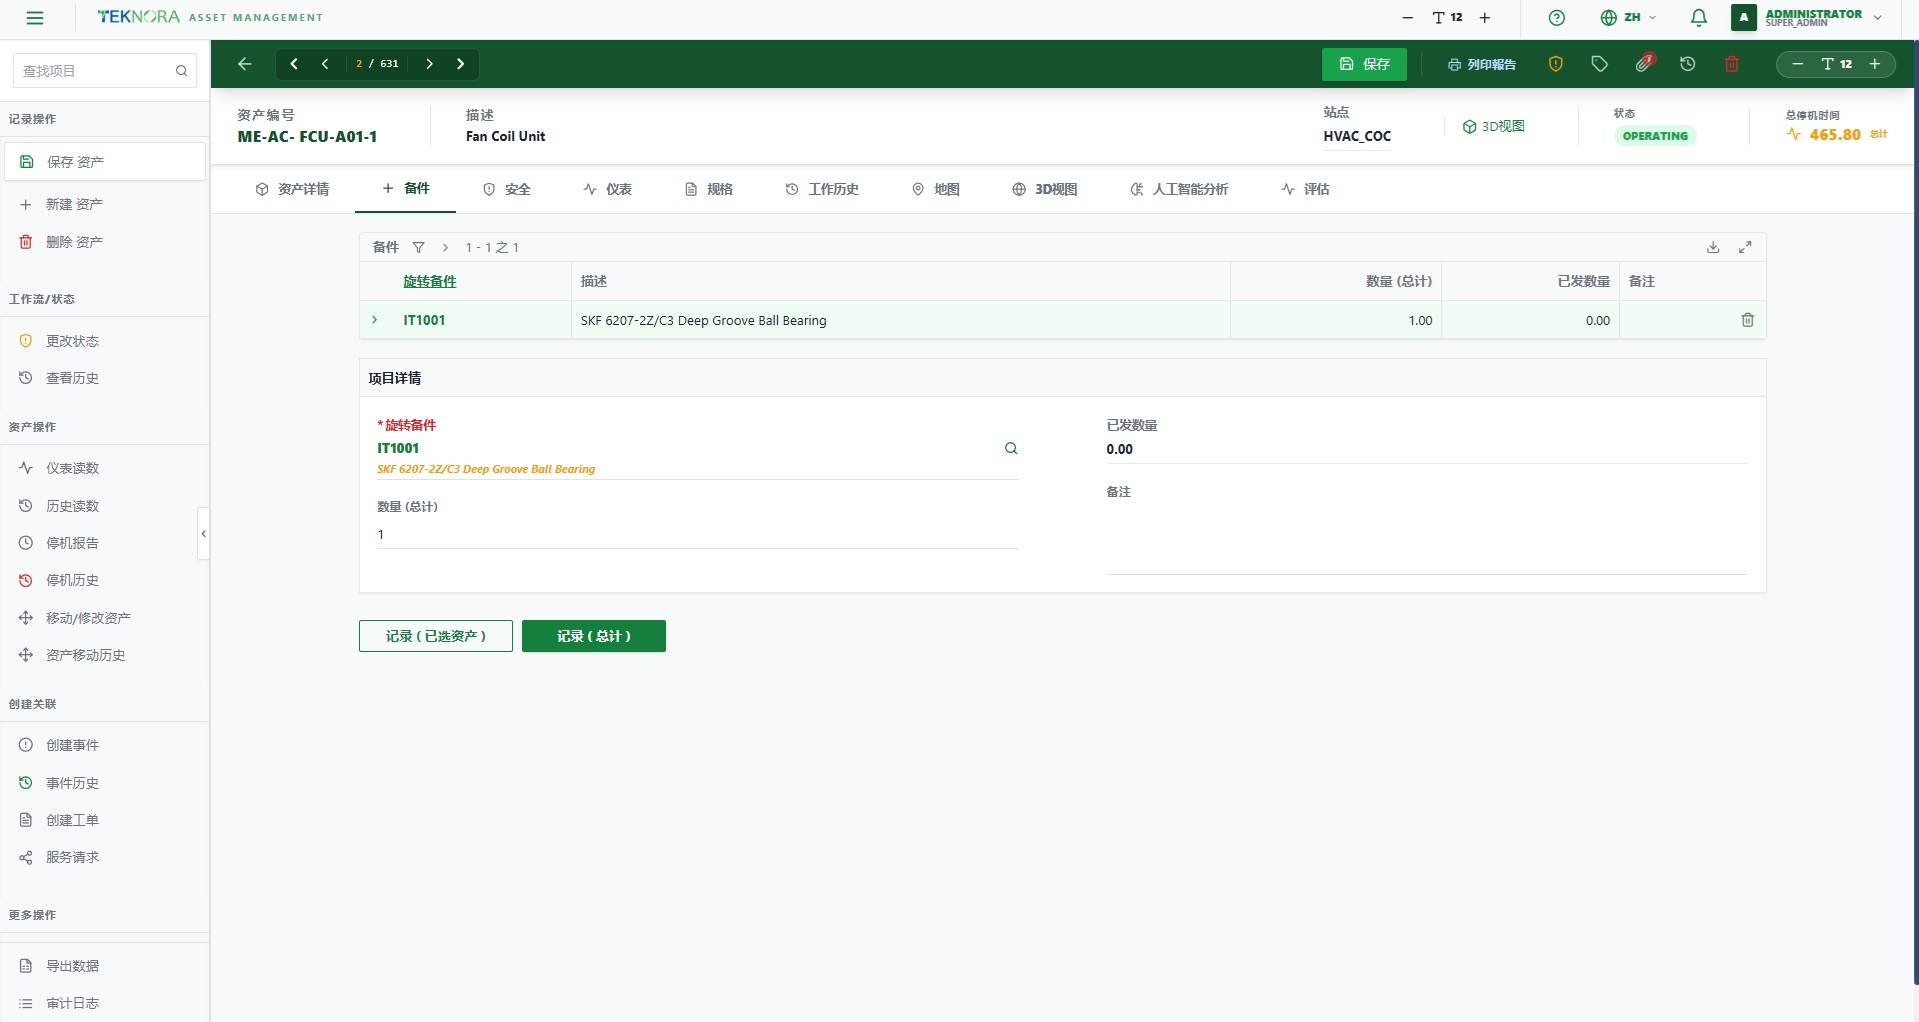This screenshot has height=1022, width=1919.
Task: Open attachments paperclip icon
Action: (x=1644, y=64)
